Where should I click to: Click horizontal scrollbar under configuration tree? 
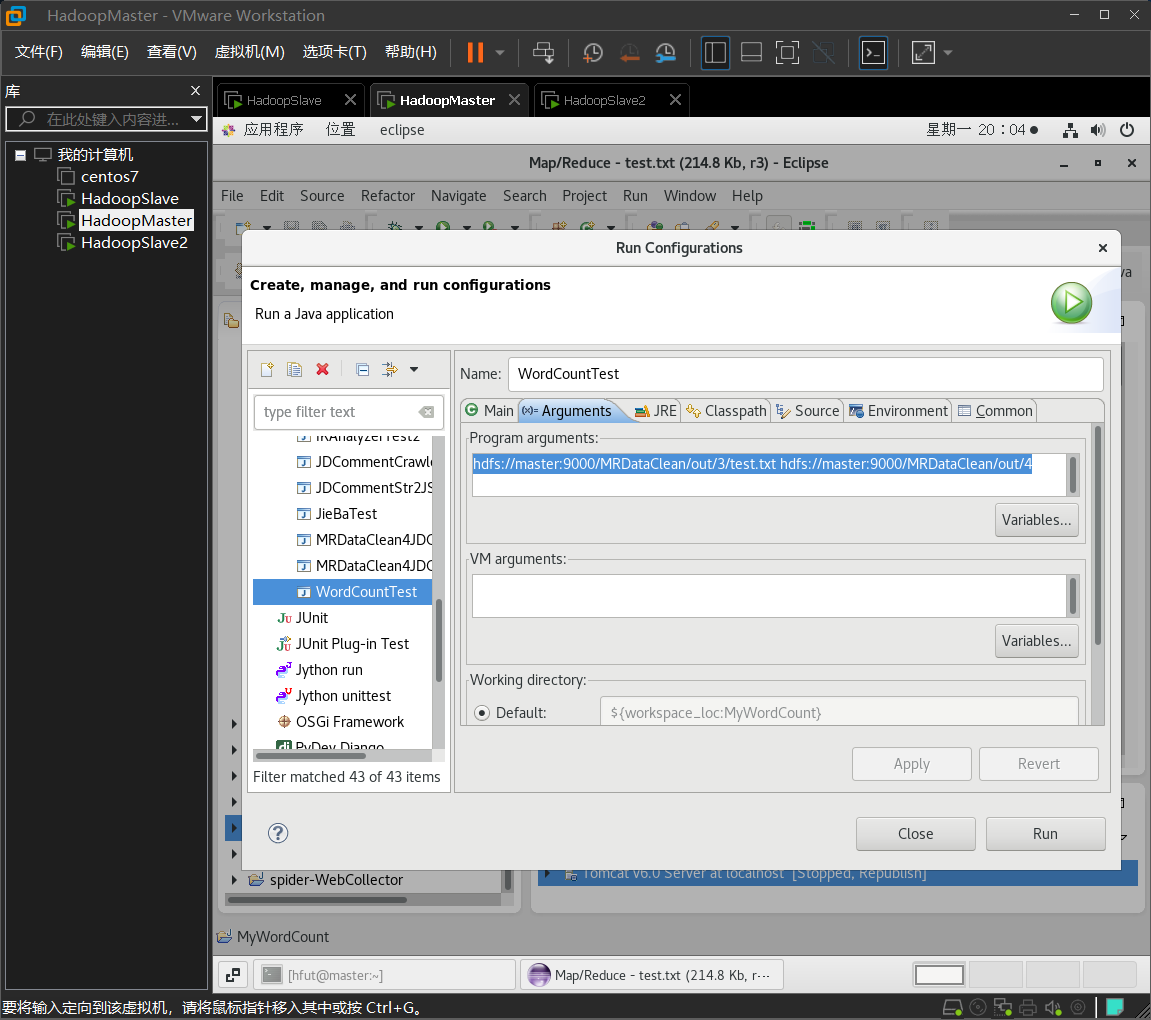click(309, 755)
